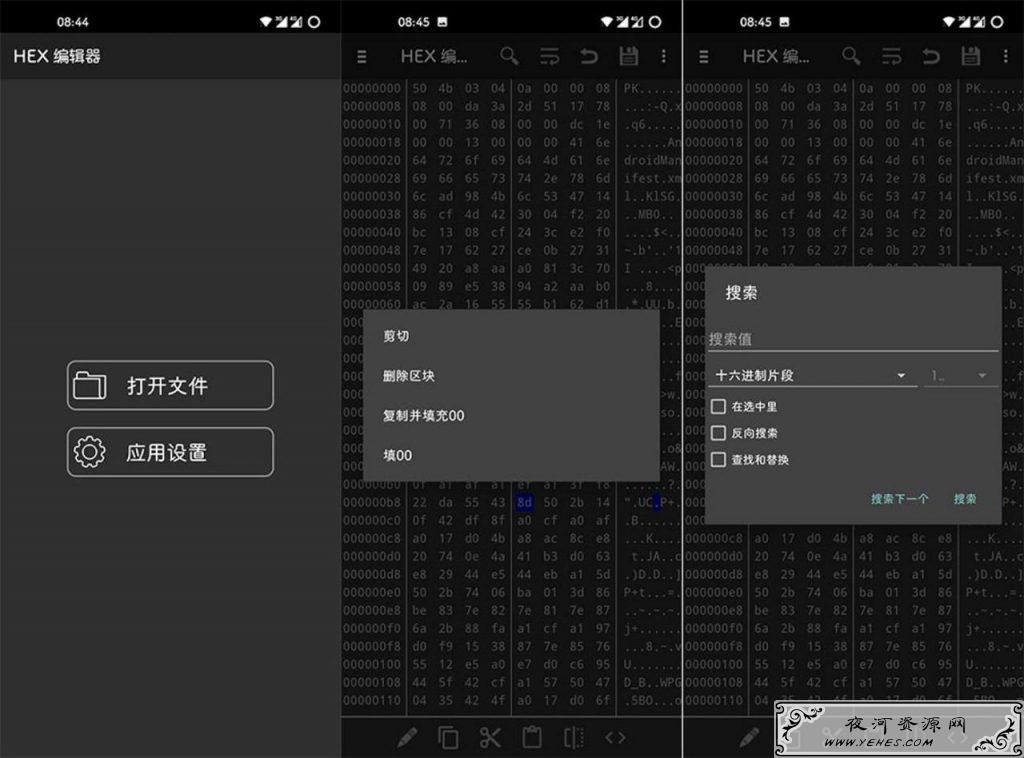Screen dimensions: 1024x758
Task: Tap the copy icon in middle bottom bar
Action: click(x=448, y=738)
